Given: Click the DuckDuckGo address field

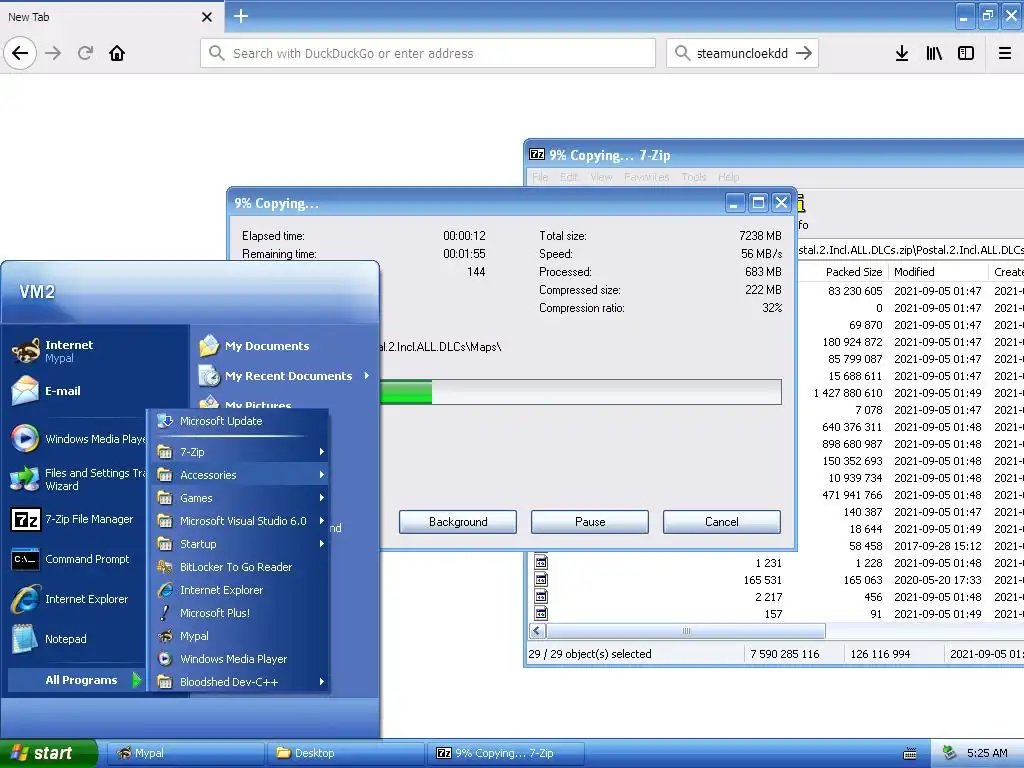Looking at the screenshot, I should point(428,53).
